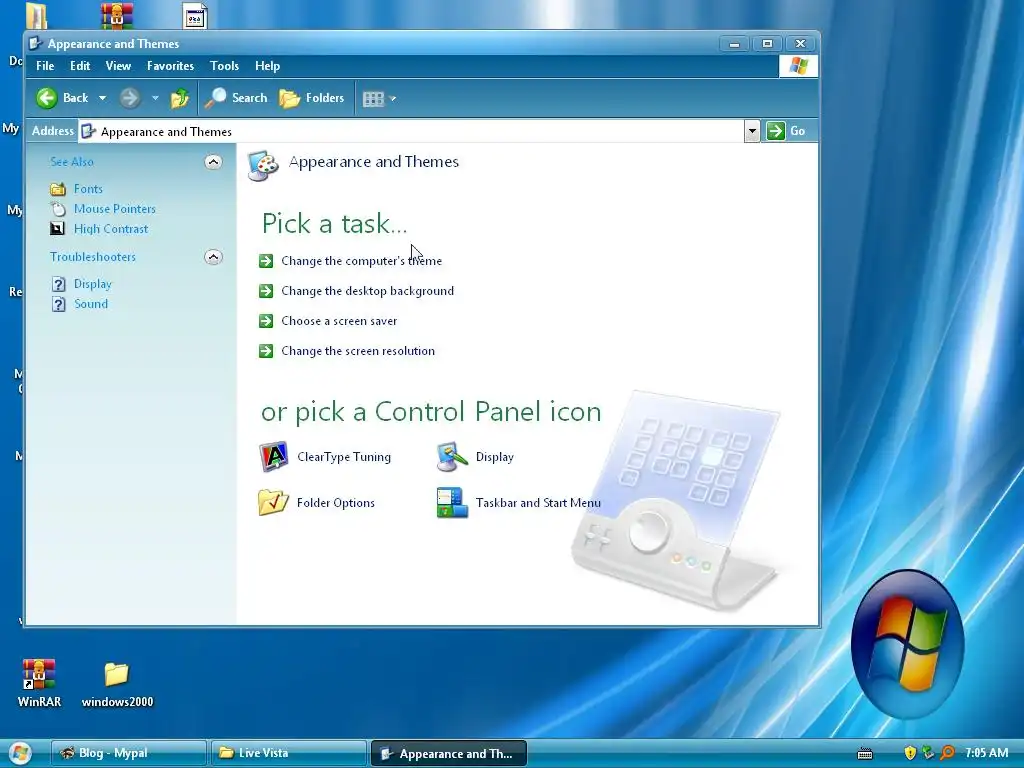This screenshot has height=768, width=1024.
Task: Click Appearance and Th... taskbar button
Action: 449,754
